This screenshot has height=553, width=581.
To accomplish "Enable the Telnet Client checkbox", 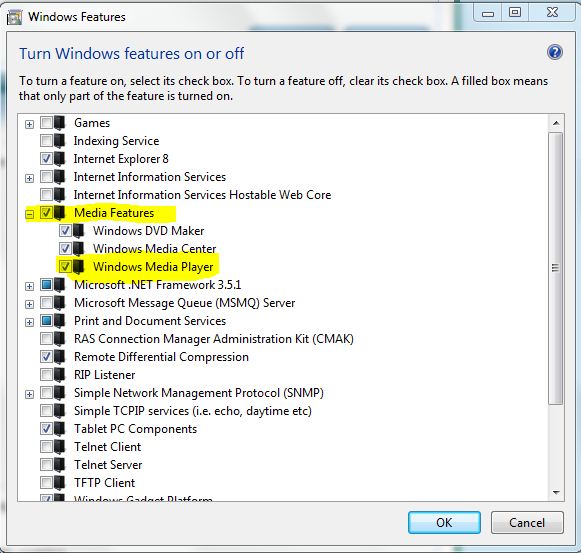I will [46, 446].
